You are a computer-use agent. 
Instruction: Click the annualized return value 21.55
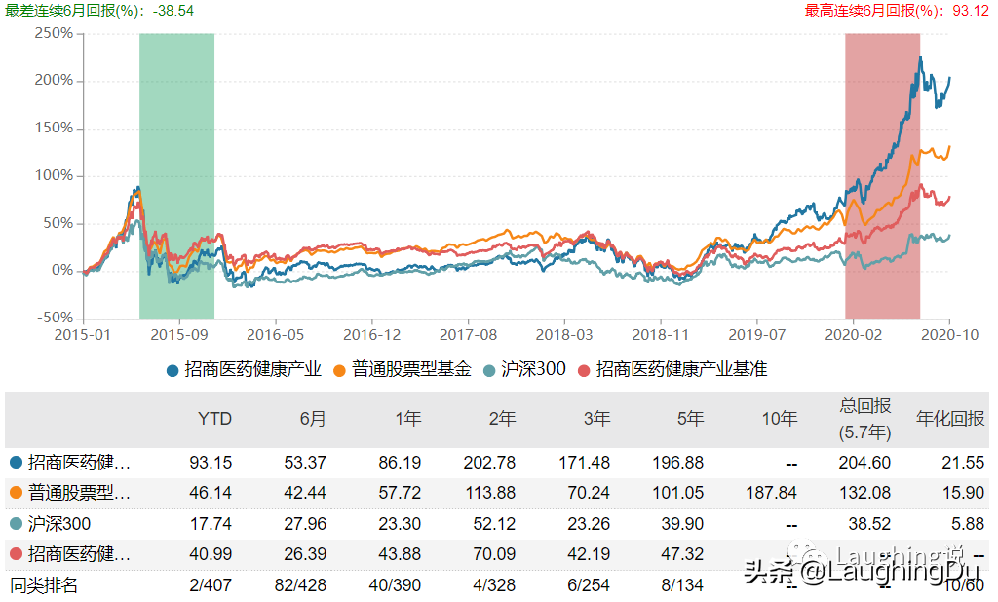tap(962, 463)
